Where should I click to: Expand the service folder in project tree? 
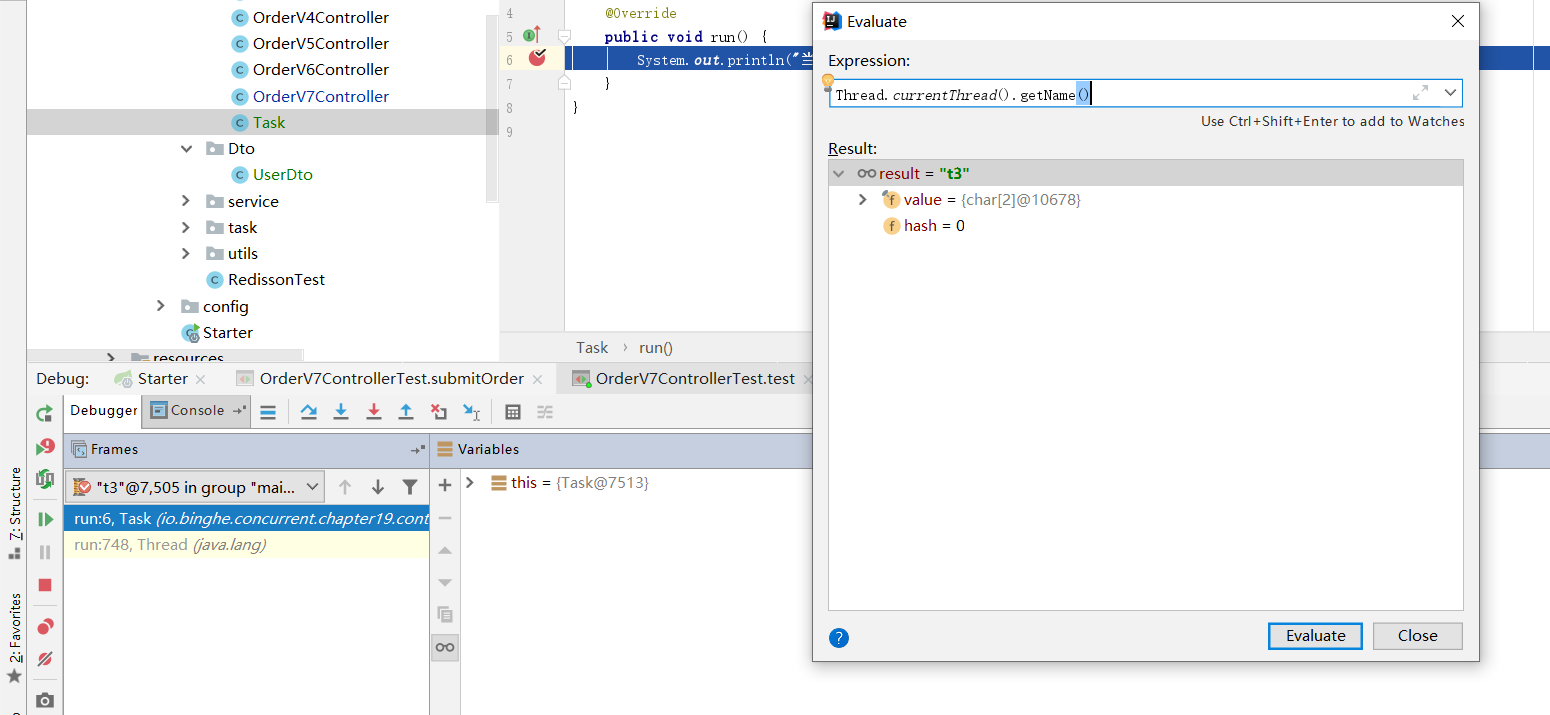pyautogui.click(x=186, y=201)
